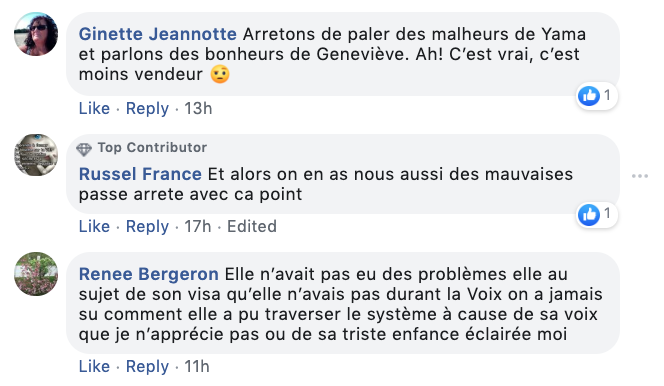Like Renee Bergeron's comment
This screenshot has height=386, width=664.
coord(94,367)
